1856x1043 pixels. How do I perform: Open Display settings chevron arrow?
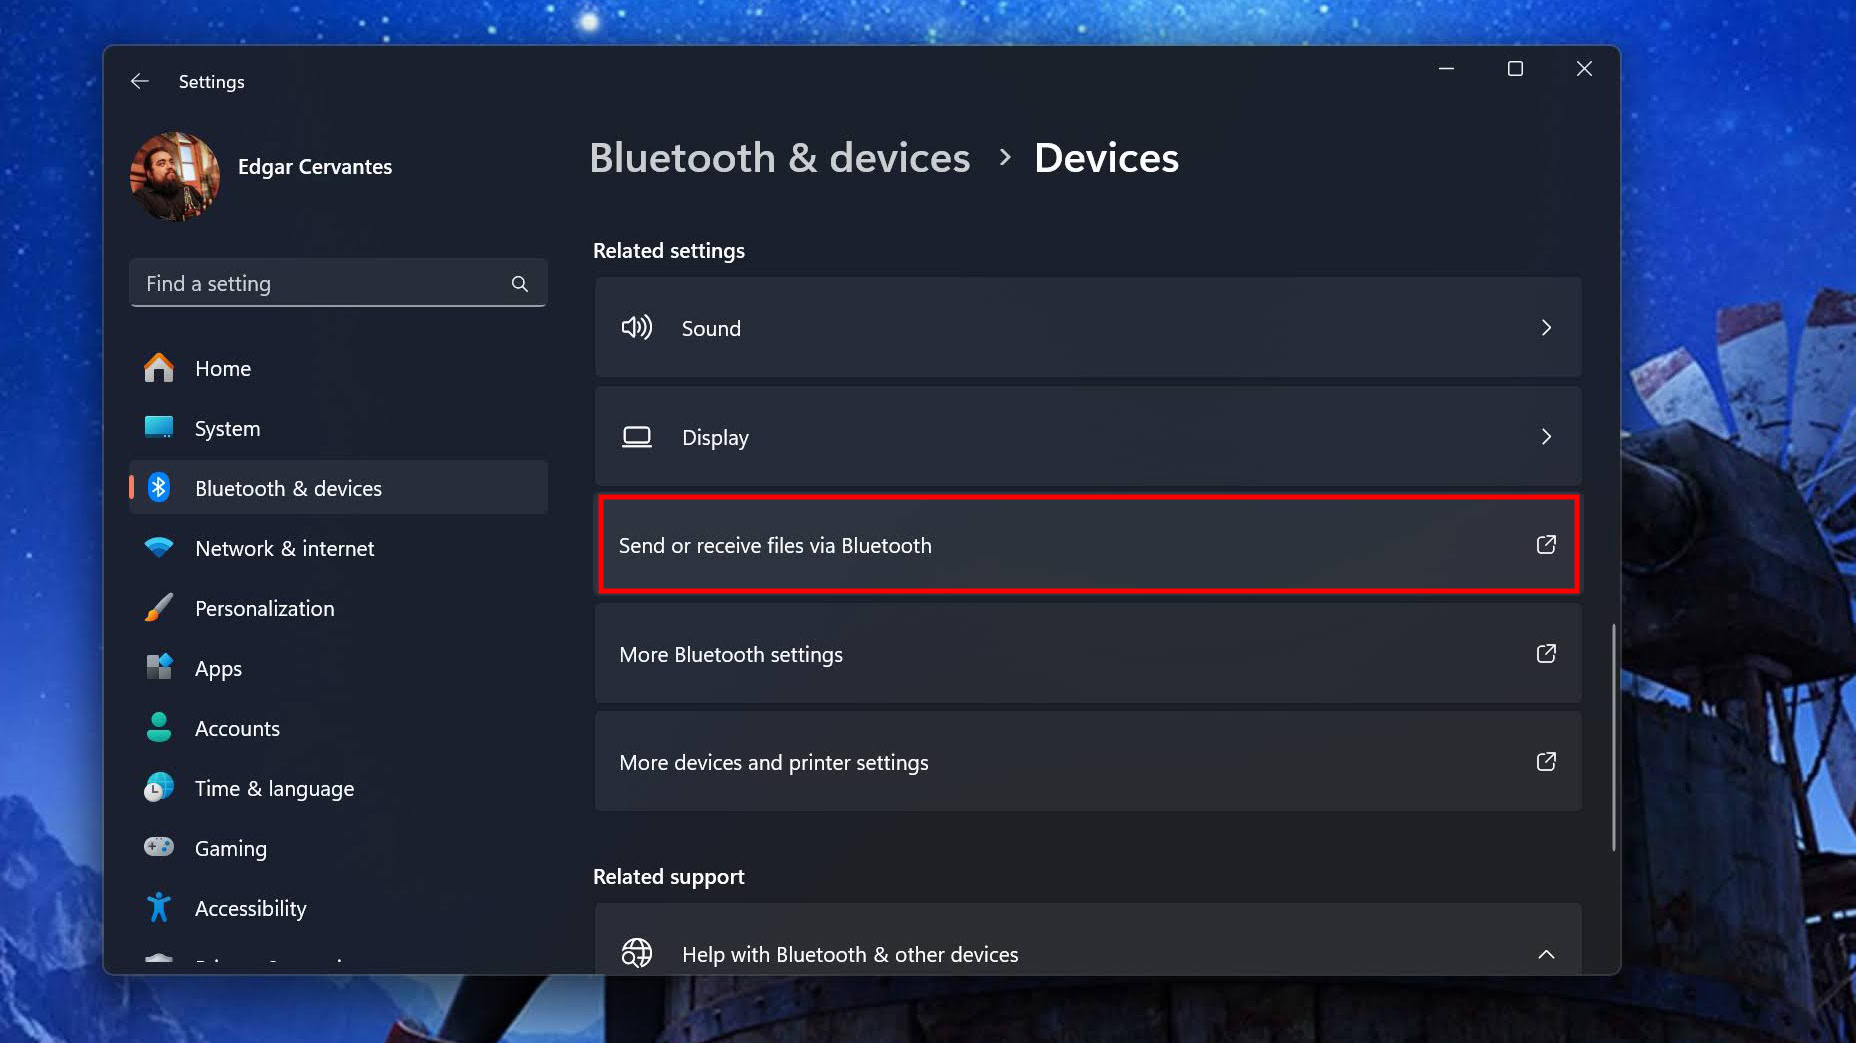(x=1546, y=437)
